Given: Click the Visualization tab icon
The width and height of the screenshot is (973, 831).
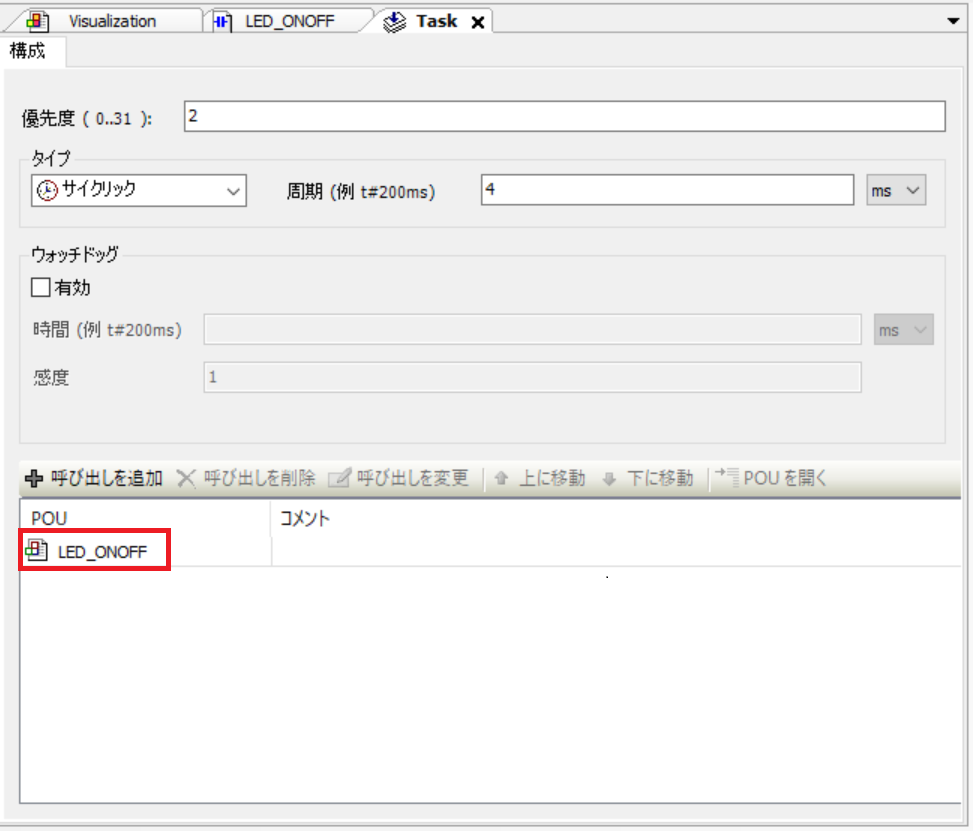Looking at the screenshot, I should coord(37,21).
